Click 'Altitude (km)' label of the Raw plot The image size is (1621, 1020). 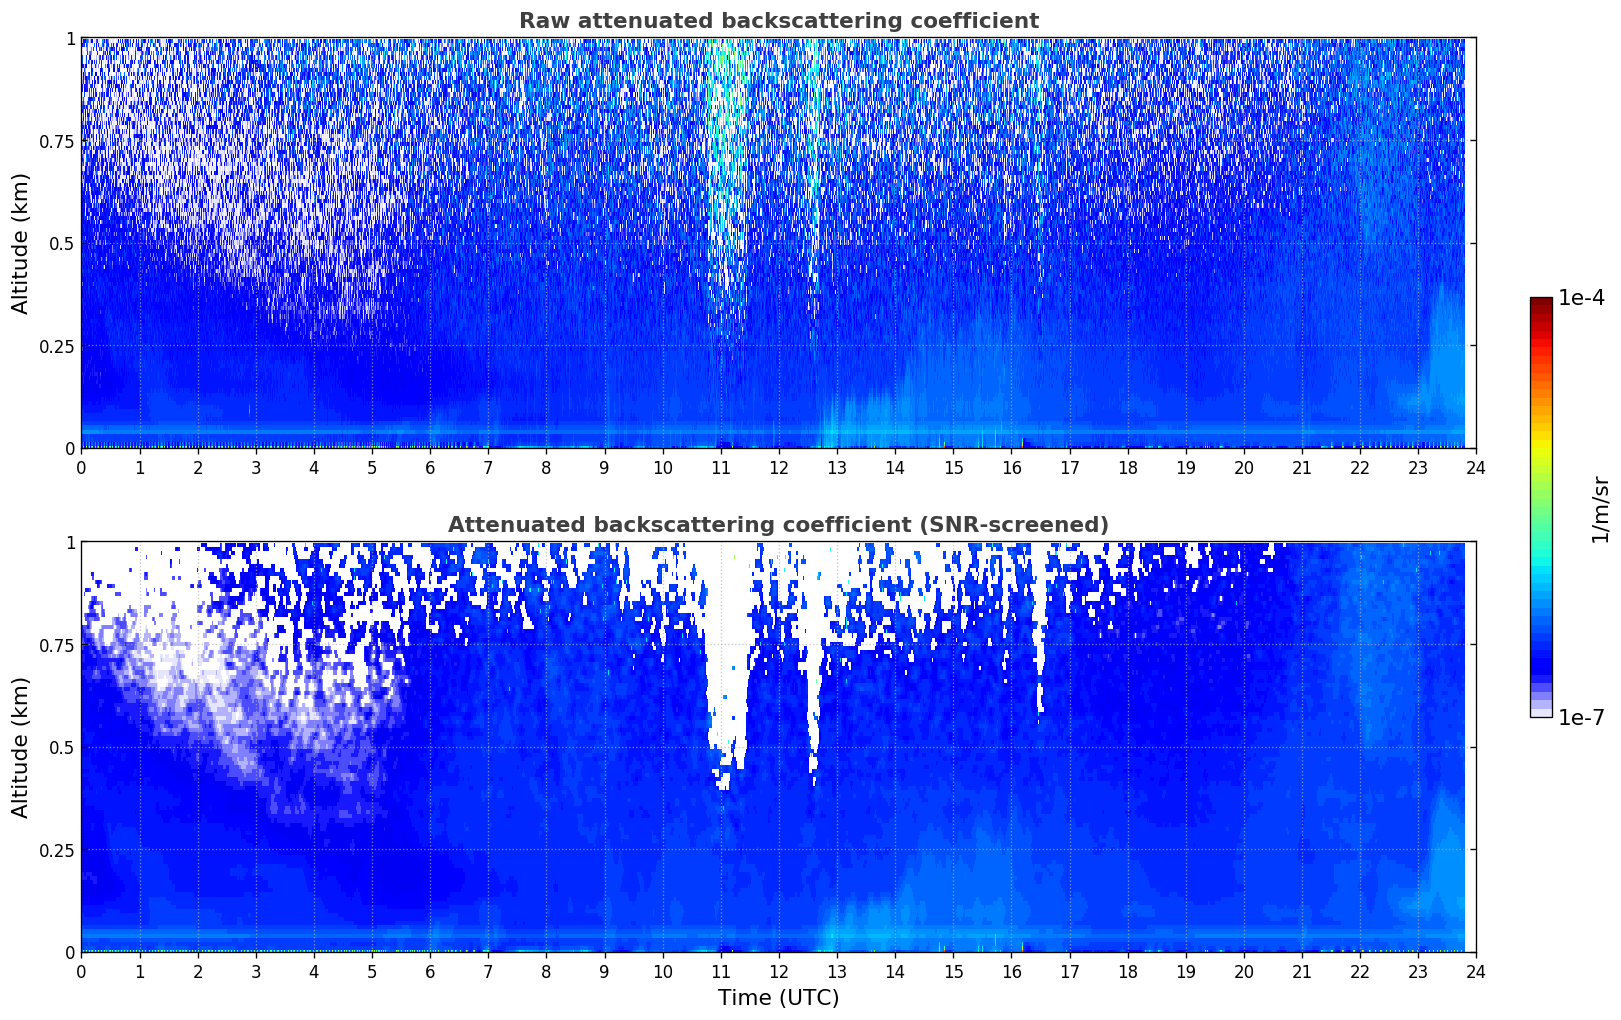tap(20, 243)
